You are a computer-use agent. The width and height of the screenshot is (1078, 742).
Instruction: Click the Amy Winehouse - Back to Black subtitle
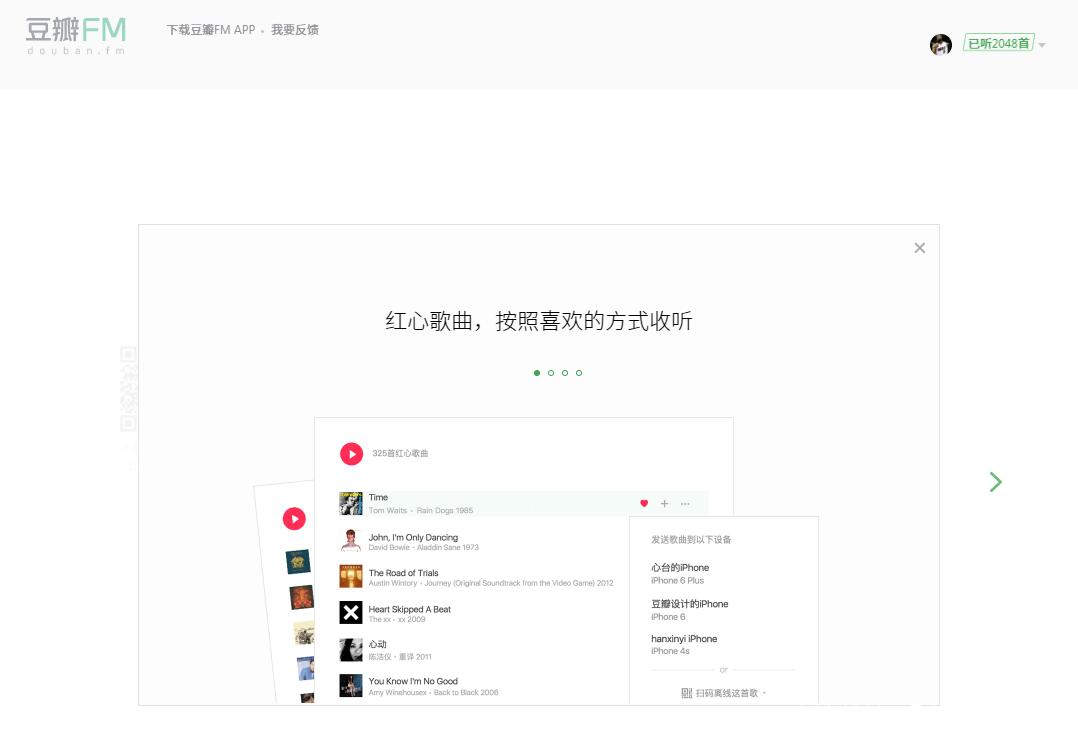point(433,692)
